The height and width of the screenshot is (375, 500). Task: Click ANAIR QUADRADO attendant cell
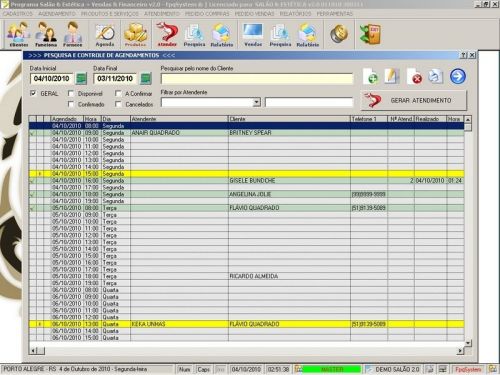pyautogui.click(x=179, y=133)
